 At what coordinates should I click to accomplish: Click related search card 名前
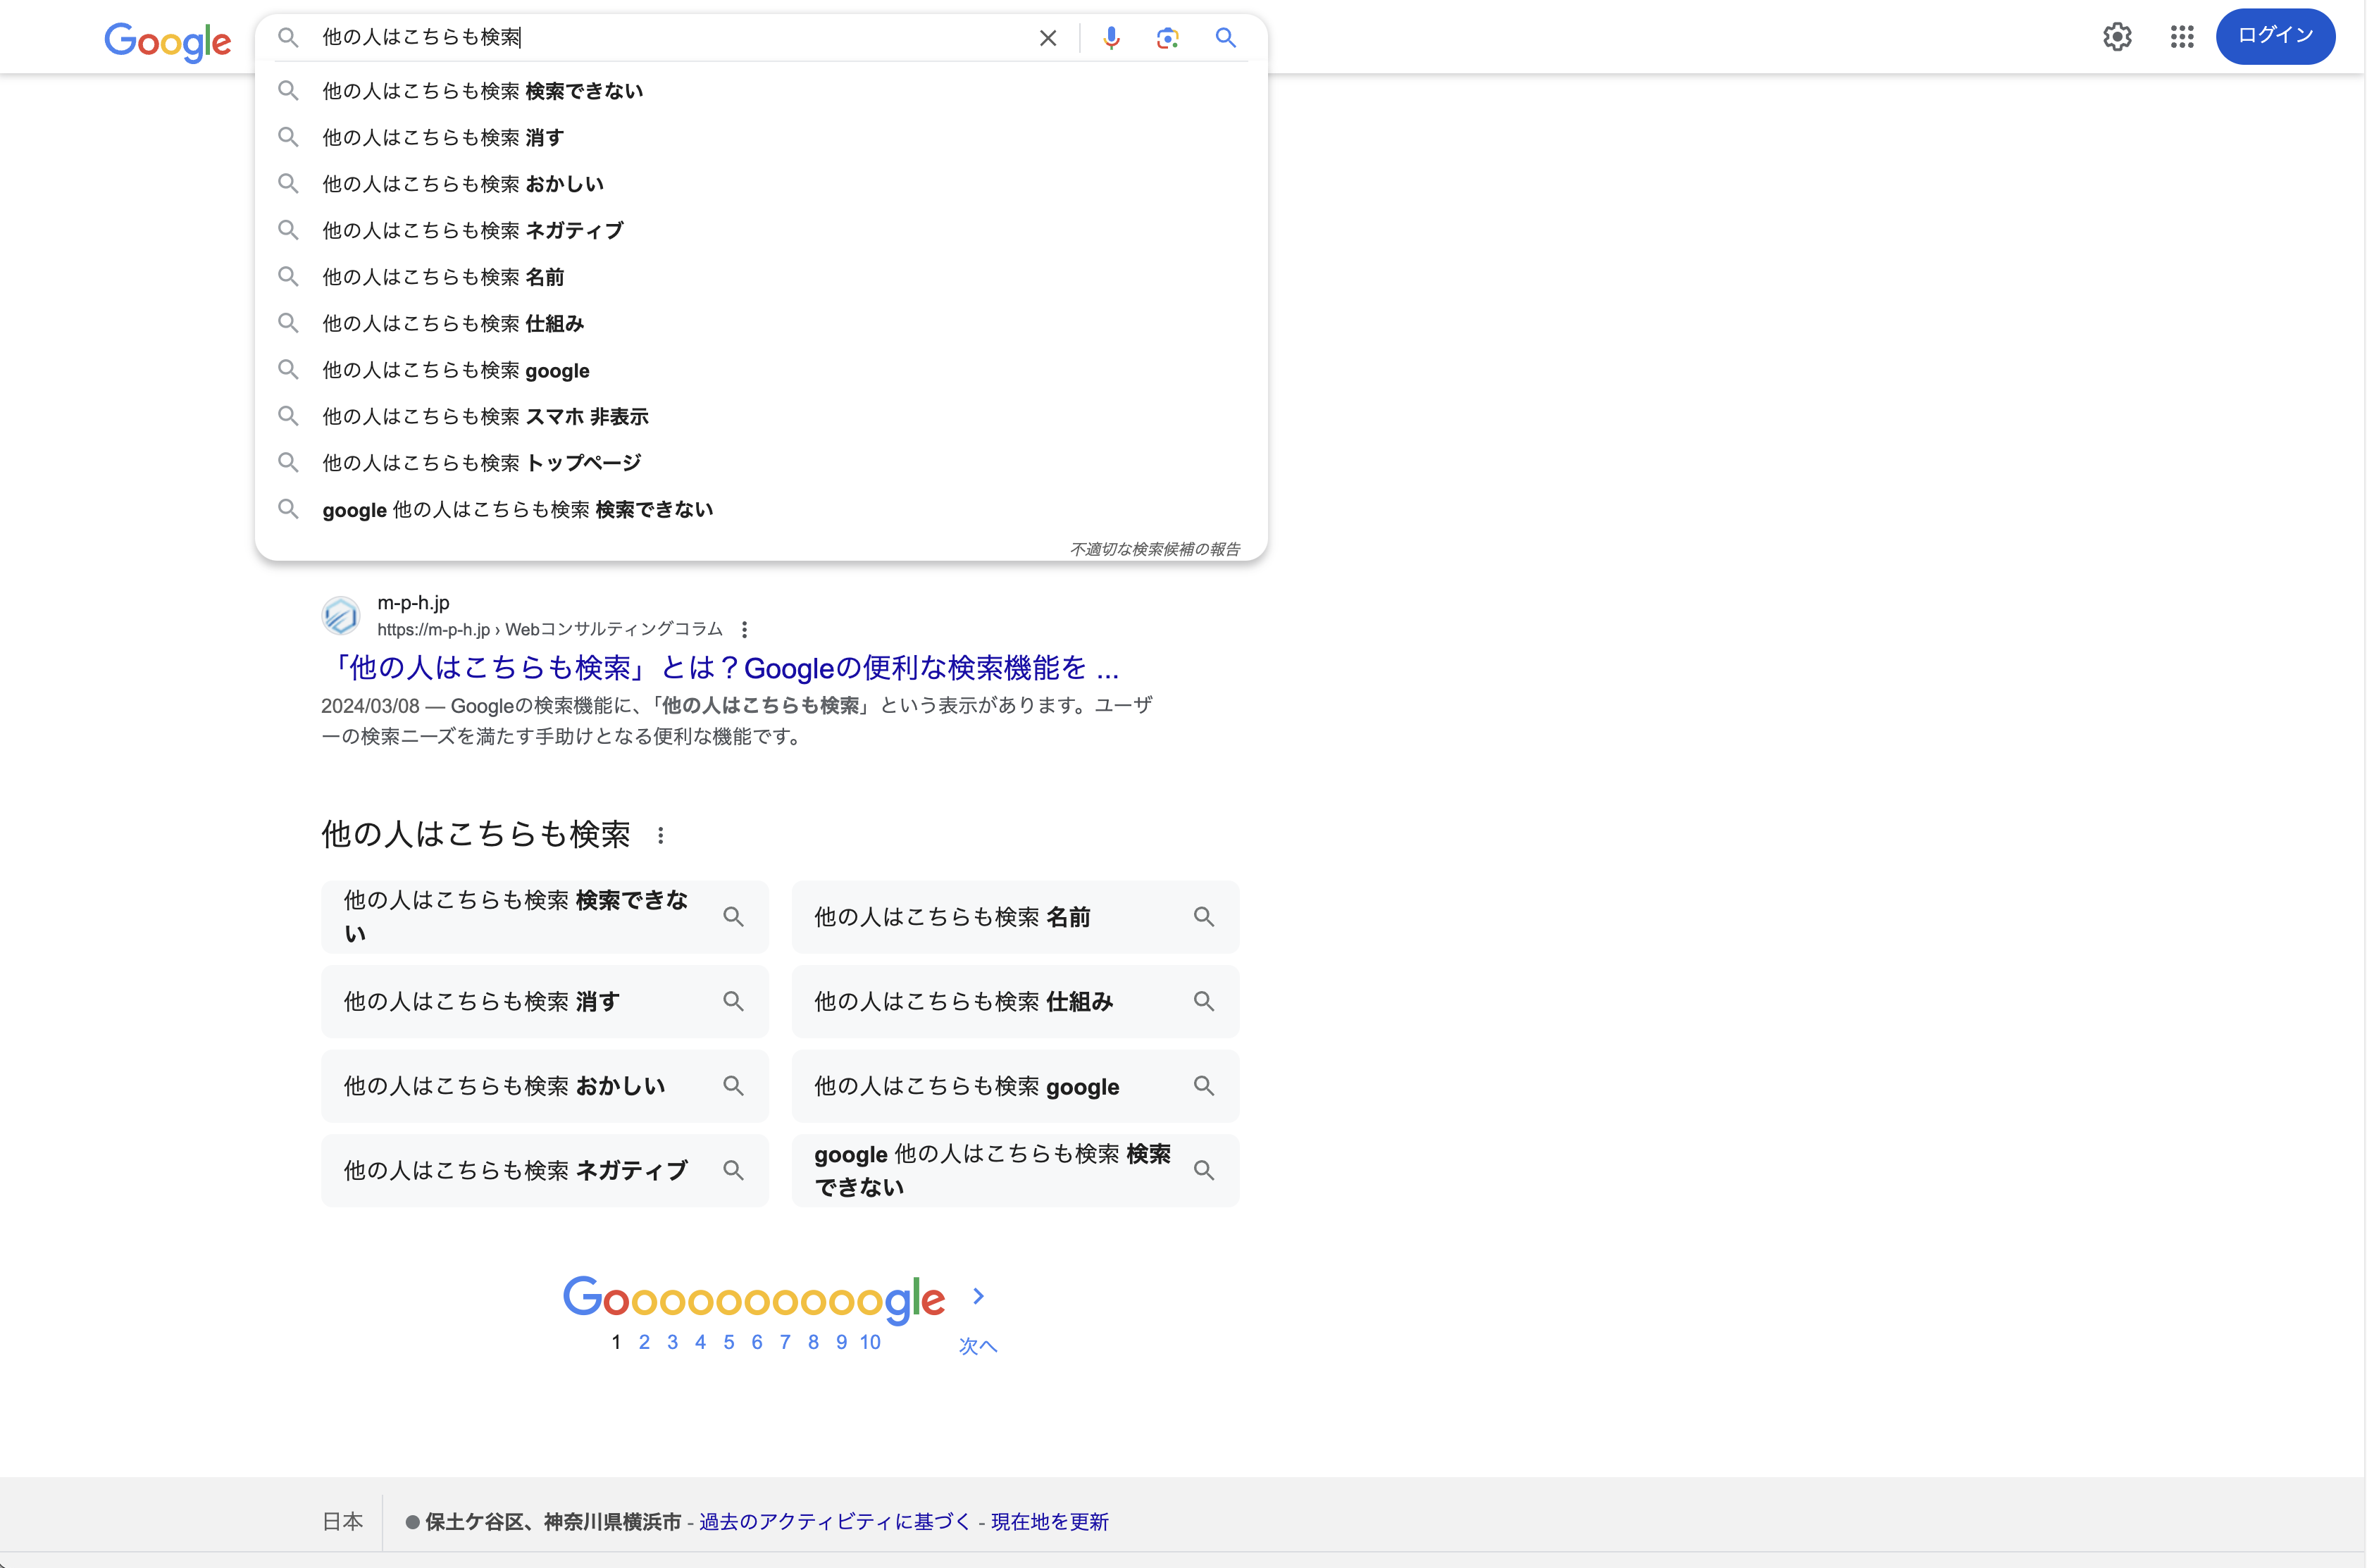1015,917
